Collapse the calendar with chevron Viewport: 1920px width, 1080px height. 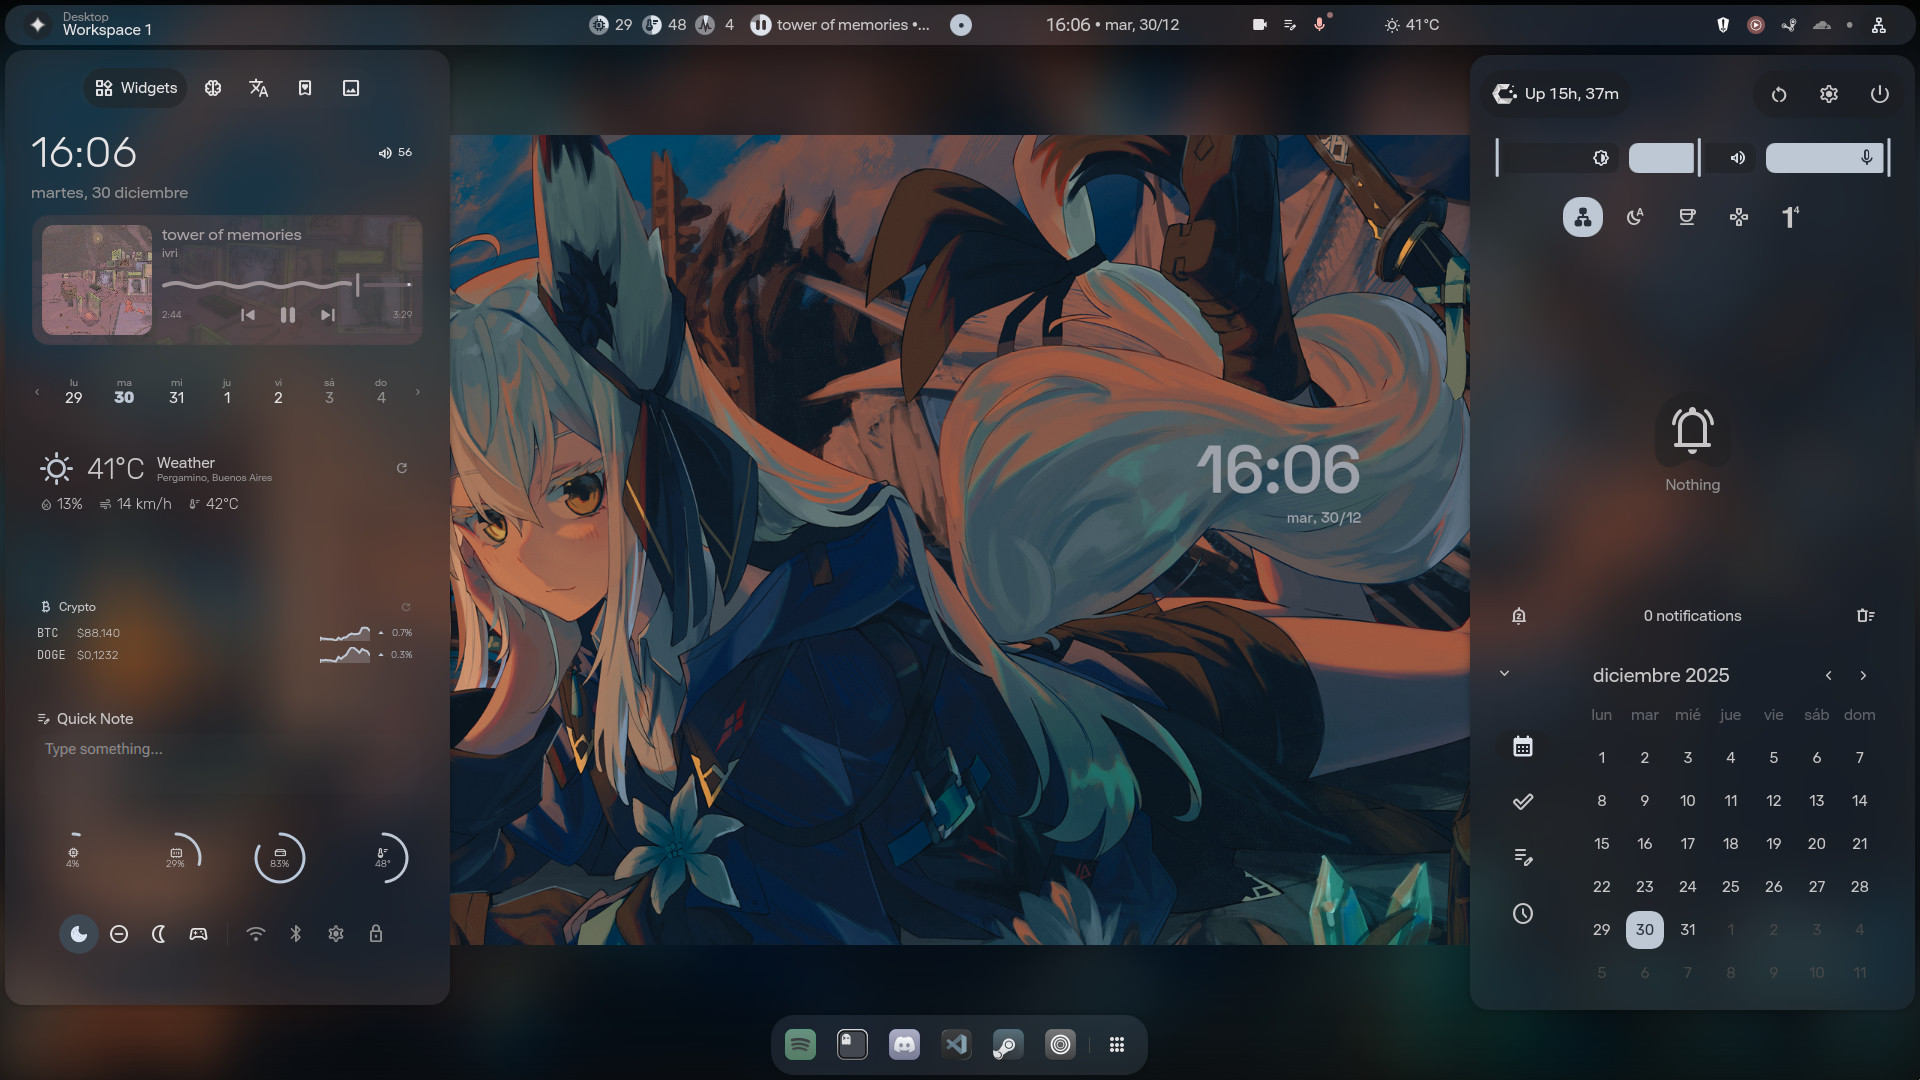click(x=1504, y=674)
